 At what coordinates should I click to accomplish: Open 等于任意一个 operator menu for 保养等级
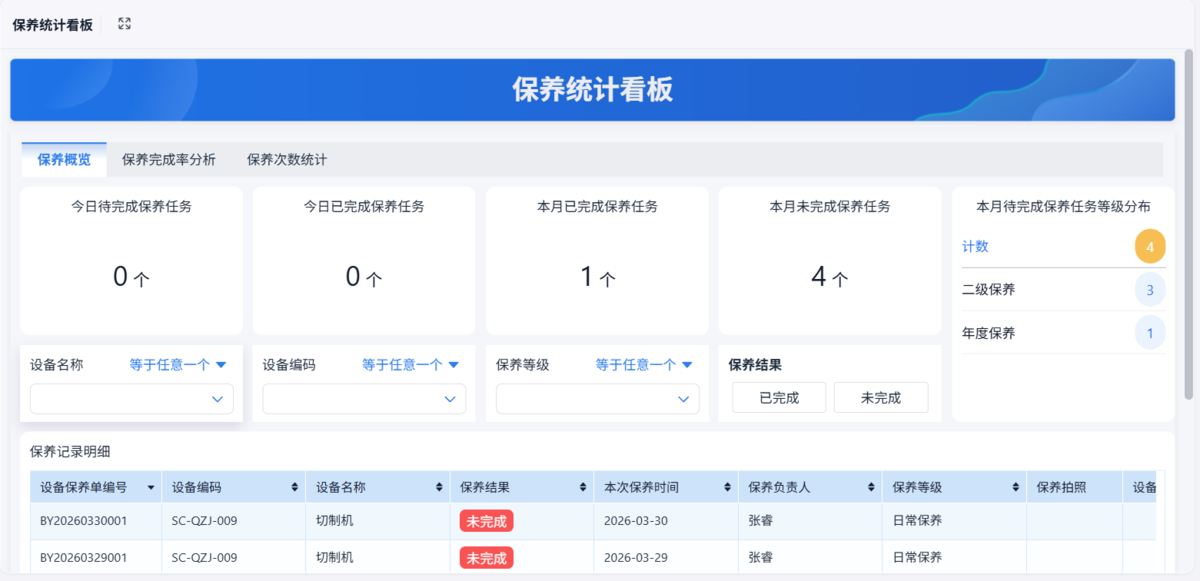644,365
